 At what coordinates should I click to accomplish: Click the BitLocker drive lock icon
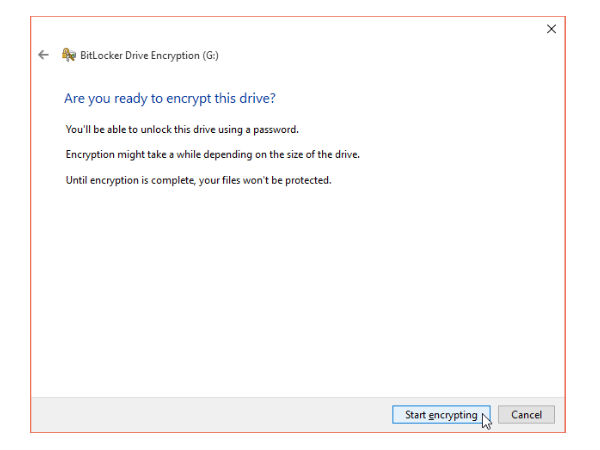[x=69, y=55]
